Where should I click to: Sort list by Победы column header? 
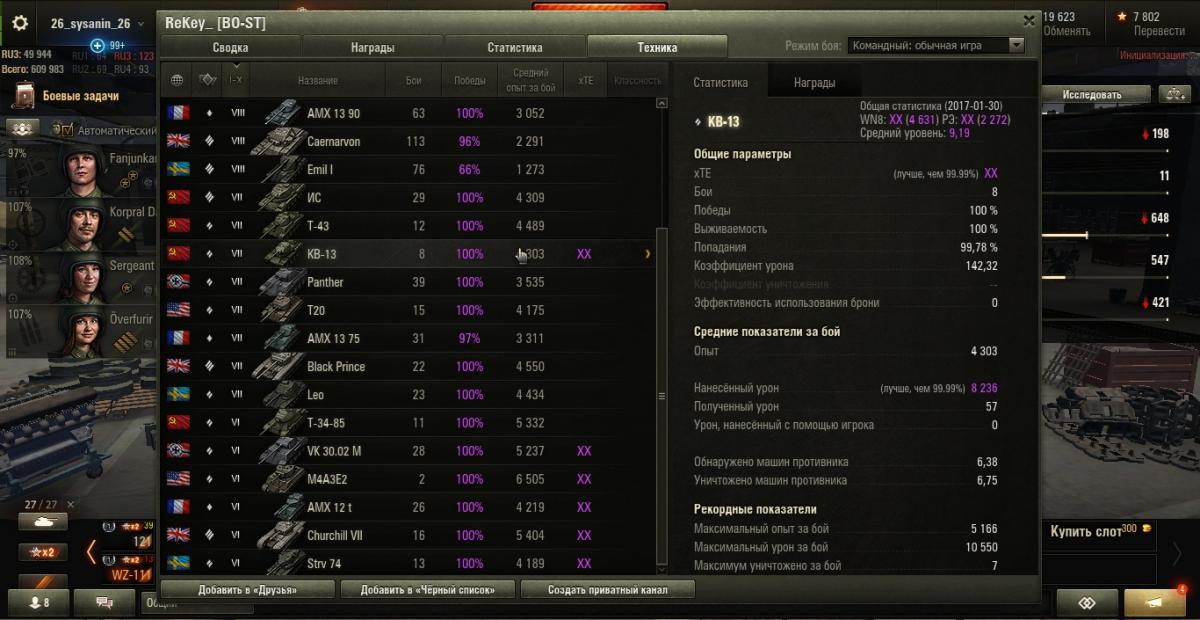470,80
